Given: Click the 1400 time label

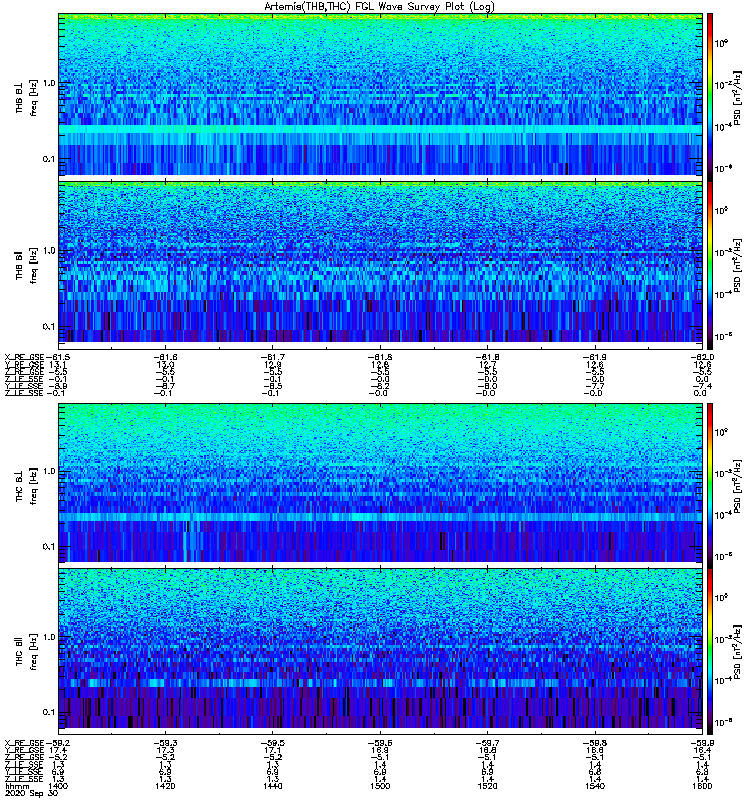Looking at the screenshot, I should [x=58, y=786].
